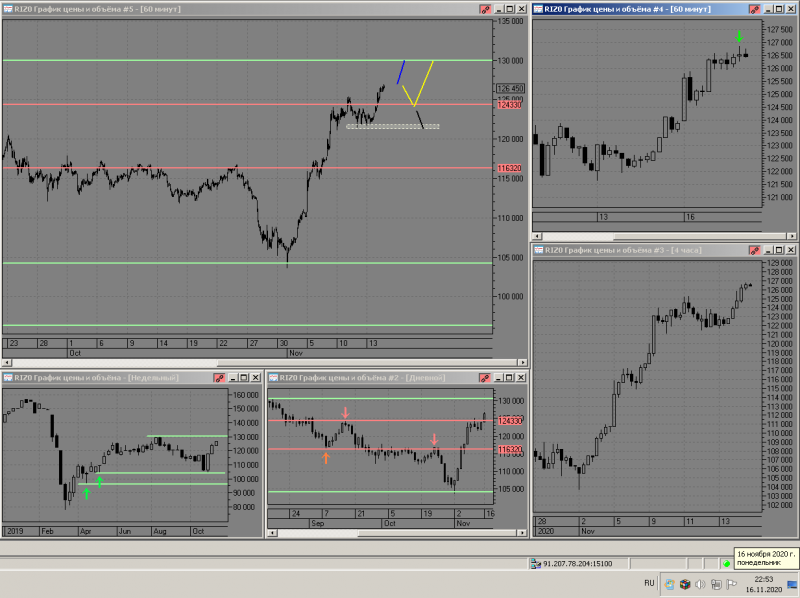Click horizontal scrollbar thumb of chart #5

coord(368,362)
